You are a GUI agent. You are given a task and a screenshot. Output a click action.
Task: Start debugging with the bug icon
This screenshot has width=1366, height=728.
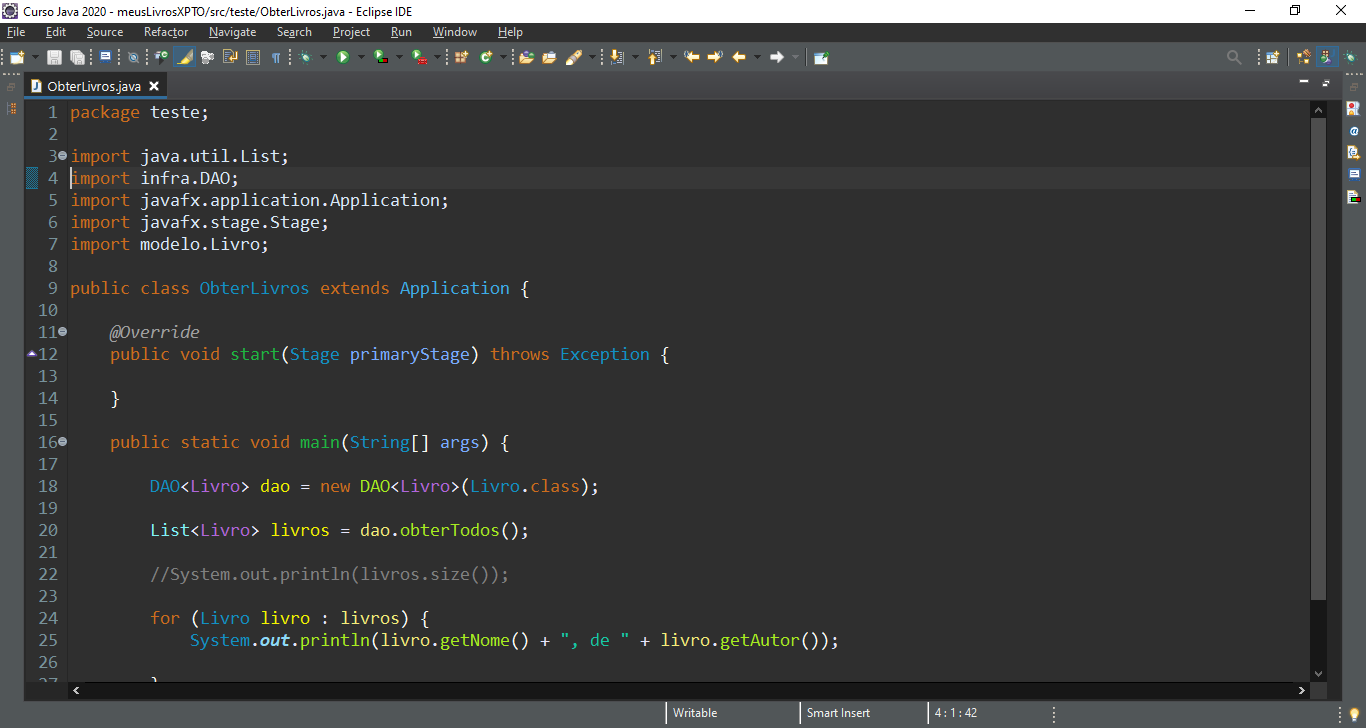click(306, 58)
